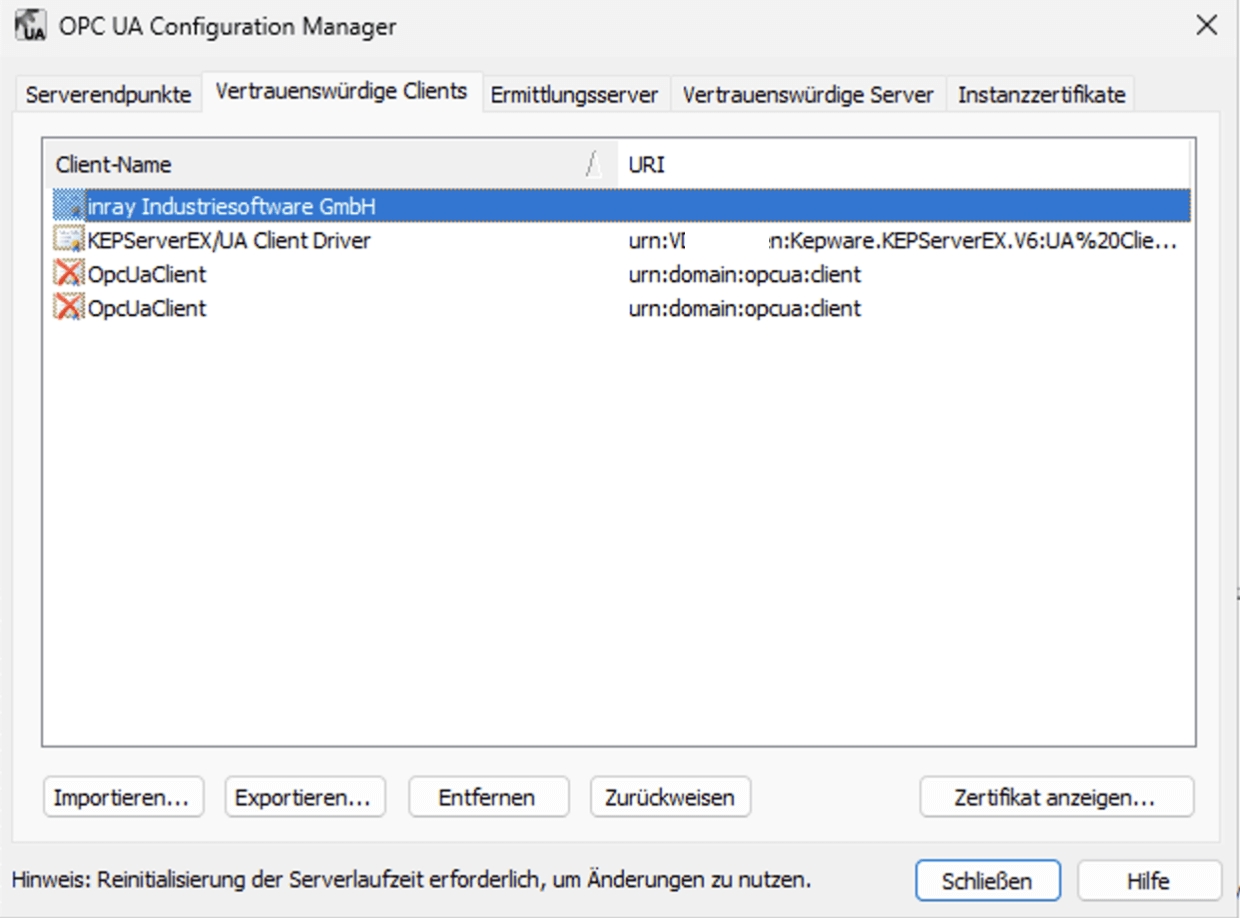Click the Exportieren... button
The width and height of the screenshot is (1240, 918).
click(x=303, y=797)
